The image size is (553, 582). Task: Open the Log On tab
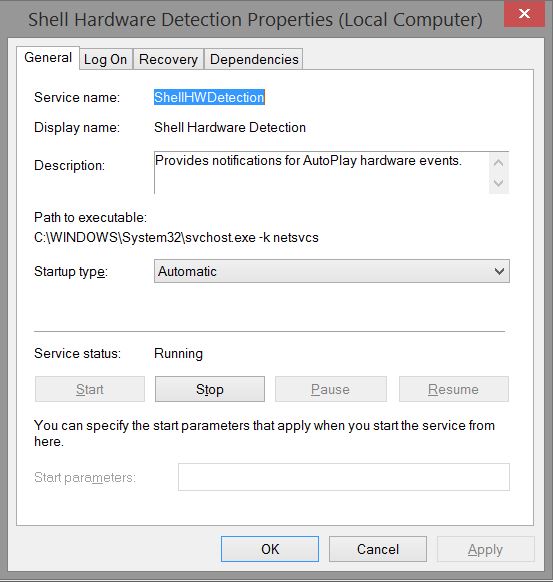[x=106, y=59]
